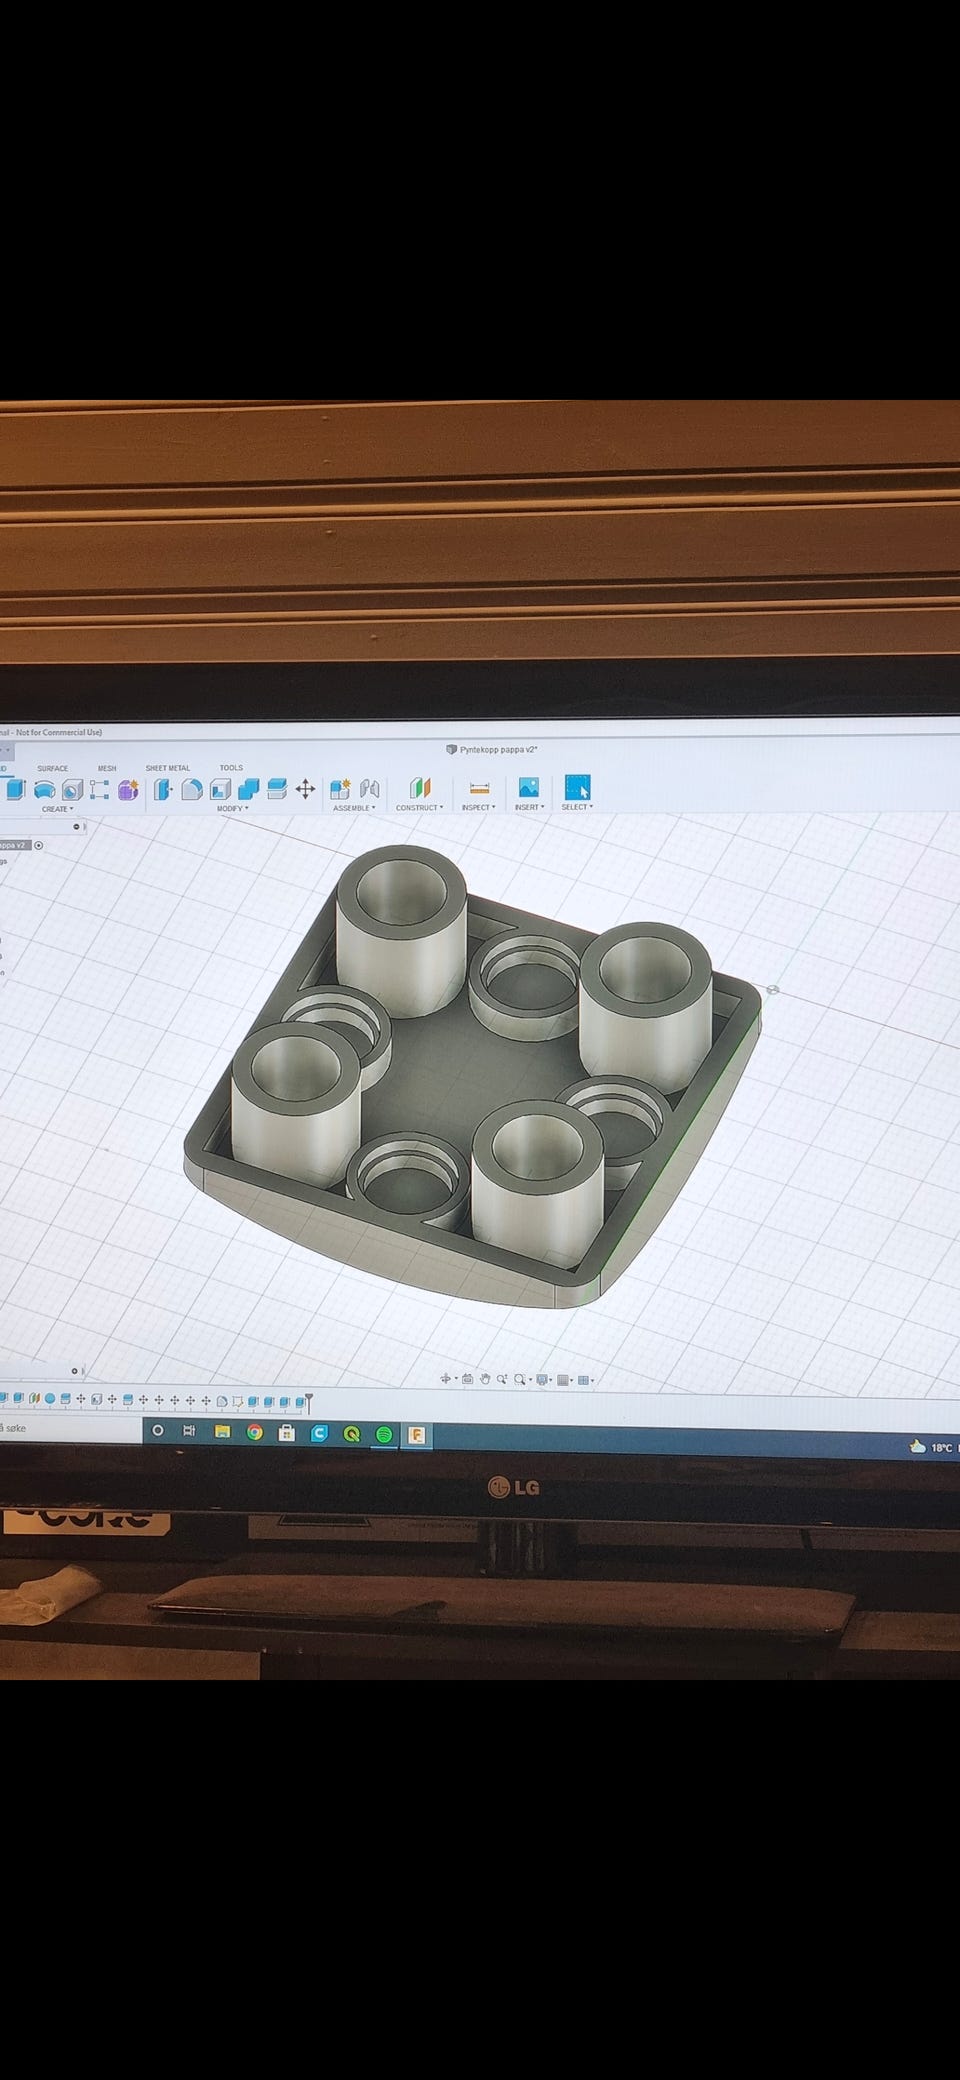Select the Combine tool
The image size is (960, 2080).
(x=248, y=789)
